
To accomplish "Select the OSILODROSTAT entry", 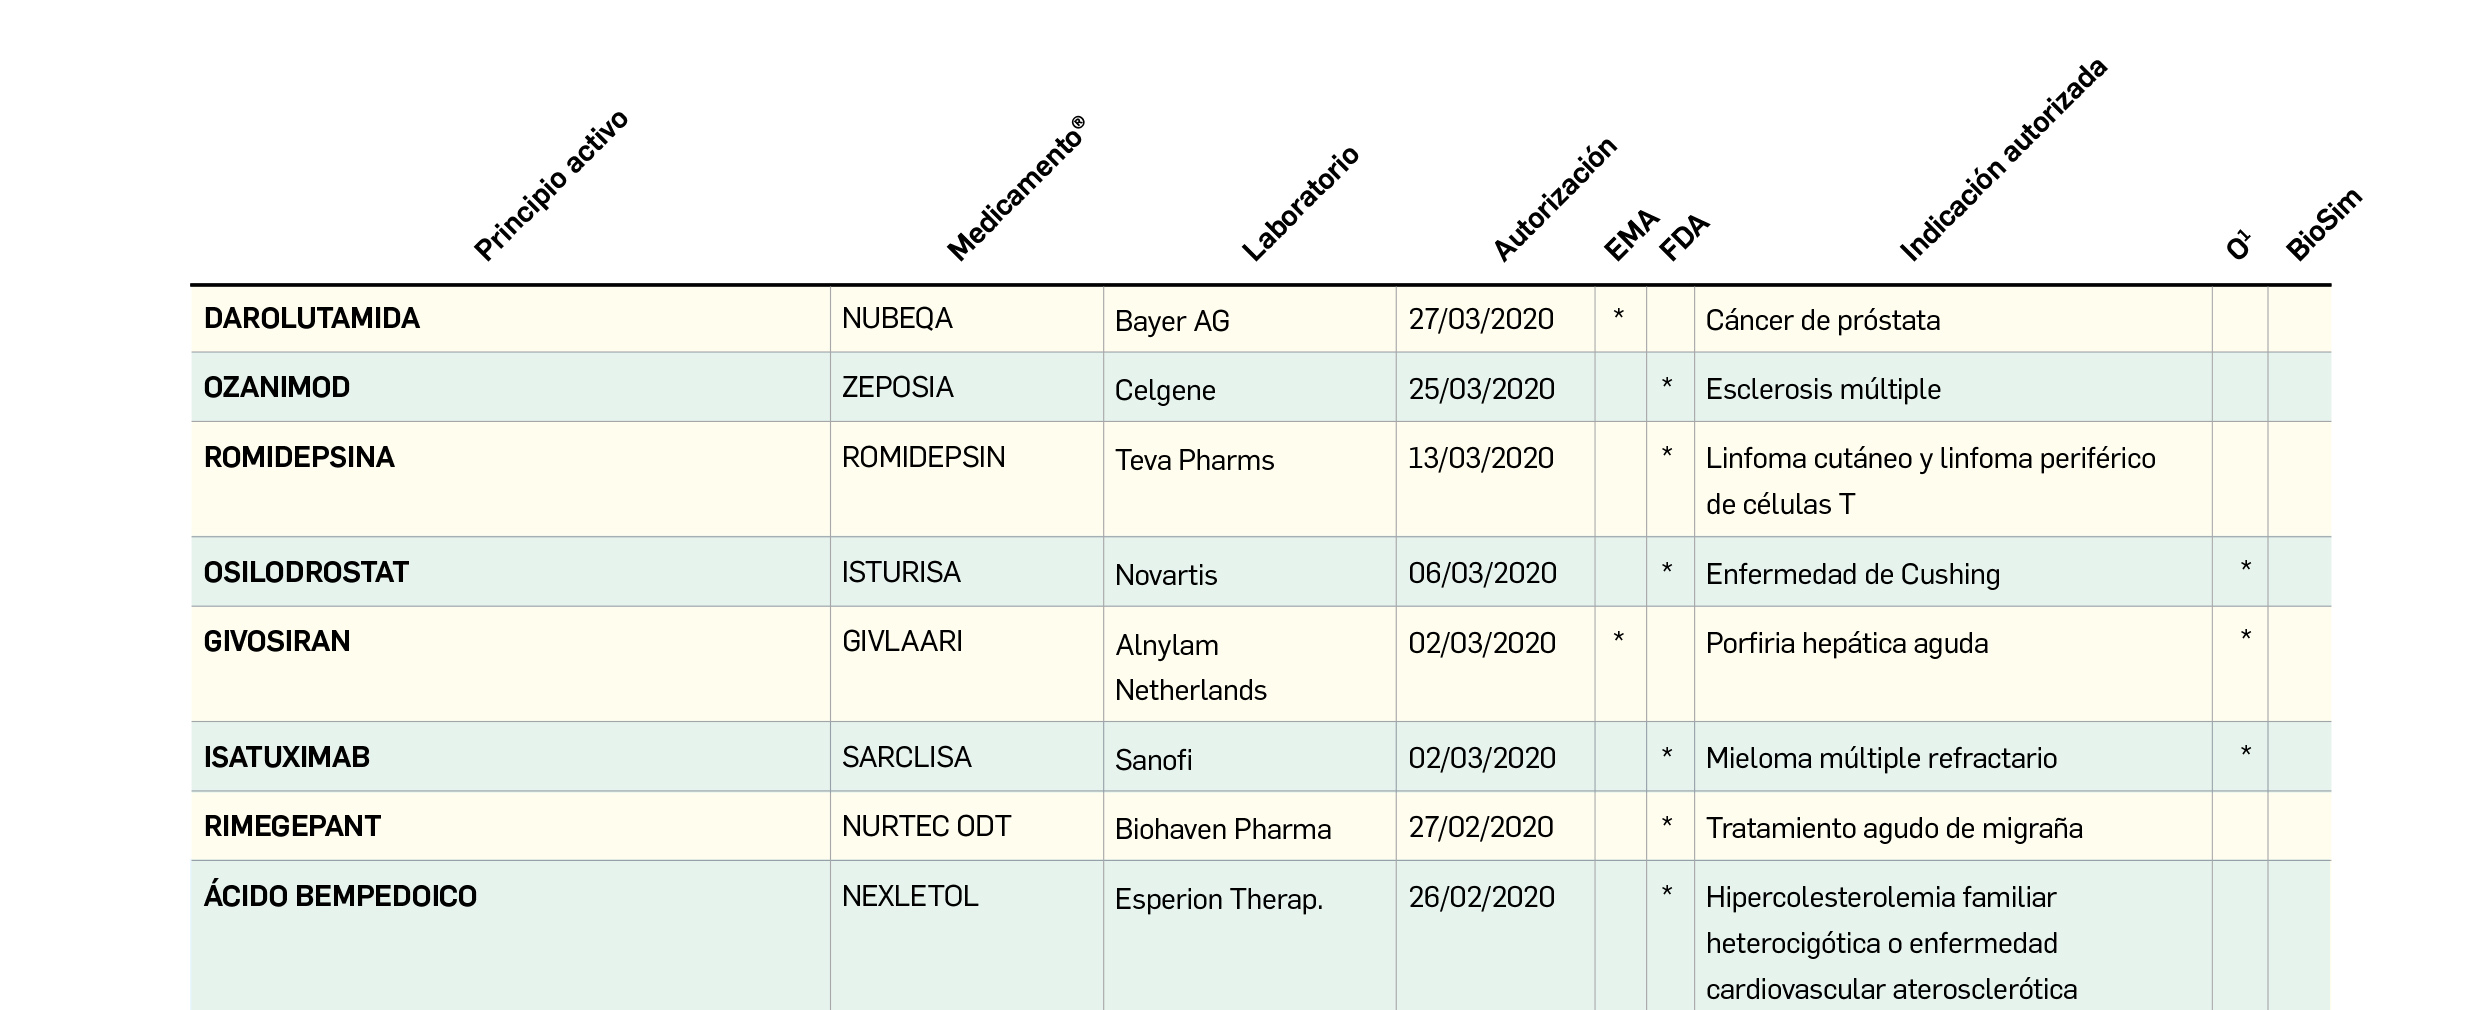I will point(306,573).
